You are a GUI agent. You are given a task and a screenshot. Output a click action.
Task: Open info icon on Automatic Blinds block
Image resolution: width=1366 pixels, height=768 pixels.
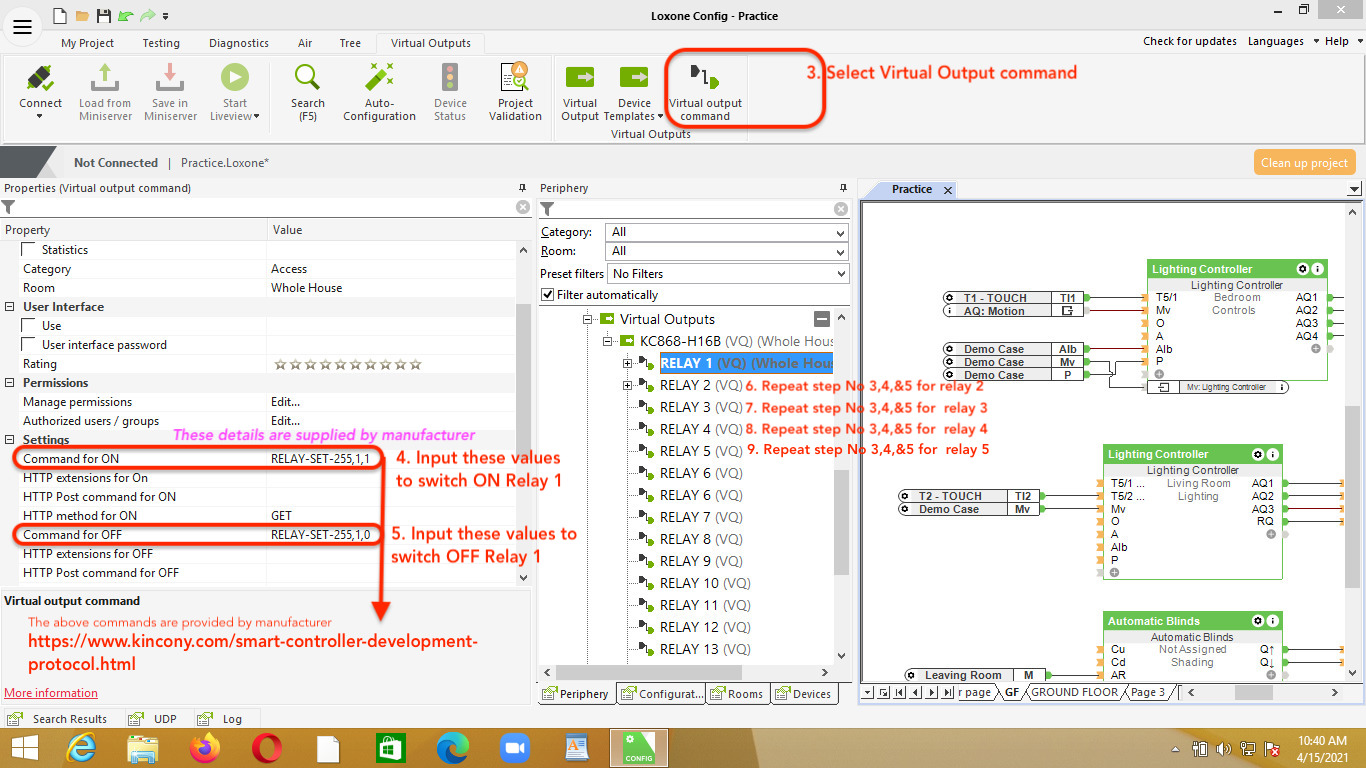coord(1274,621)
